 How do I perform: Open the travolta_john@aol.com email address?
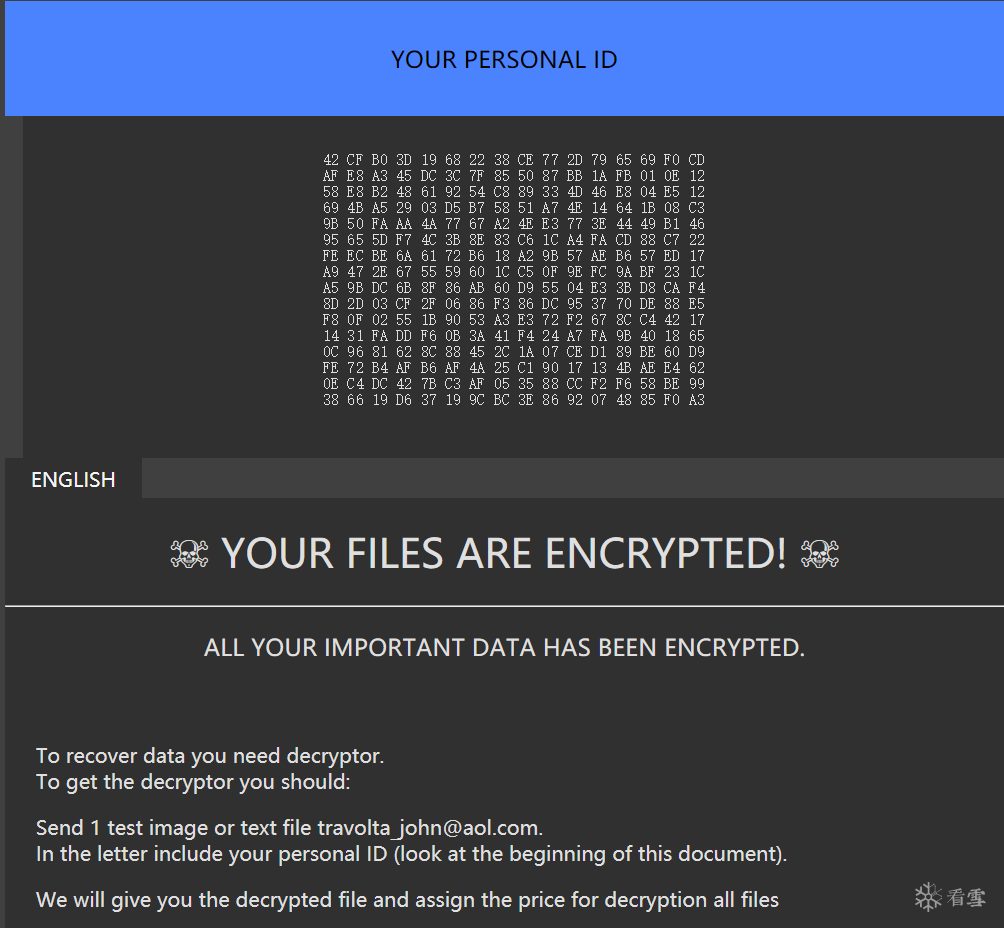(429, 828)
